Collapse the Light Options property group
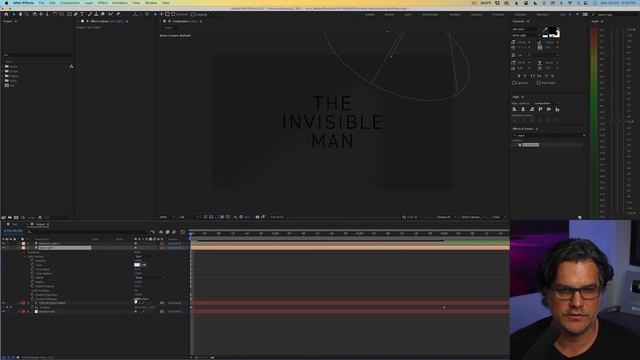The width and height of the screenshot is (640, 360). (x=24, y=256)
